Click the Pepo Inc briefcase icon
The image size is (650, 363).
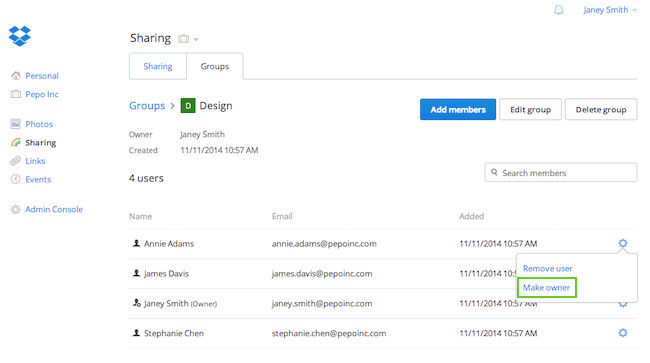click(16, 94)
